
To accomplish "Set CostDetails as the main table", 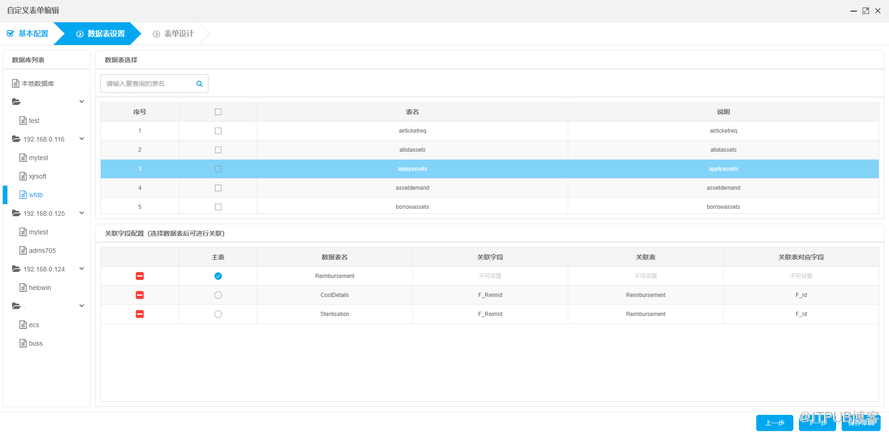I will point(218,295).
